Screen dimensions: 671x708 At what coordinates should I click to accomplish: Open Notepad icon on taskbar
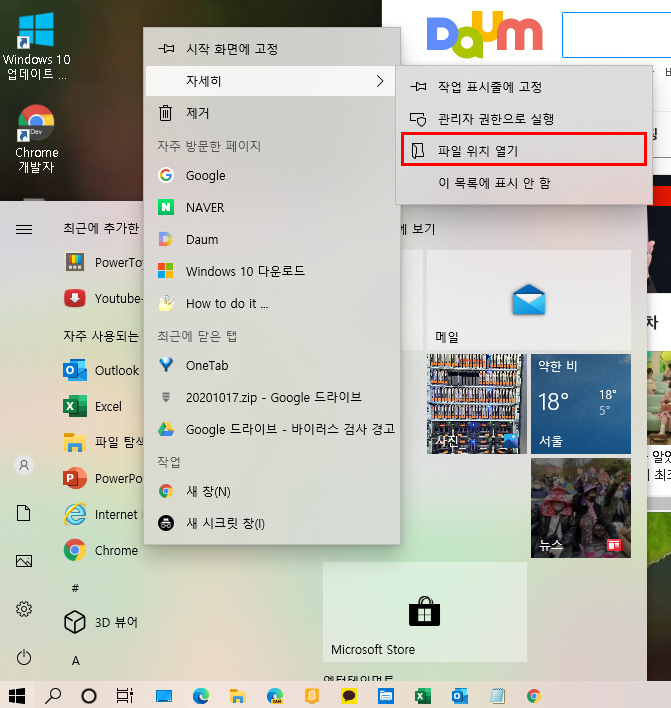click(x=497, y=696)
